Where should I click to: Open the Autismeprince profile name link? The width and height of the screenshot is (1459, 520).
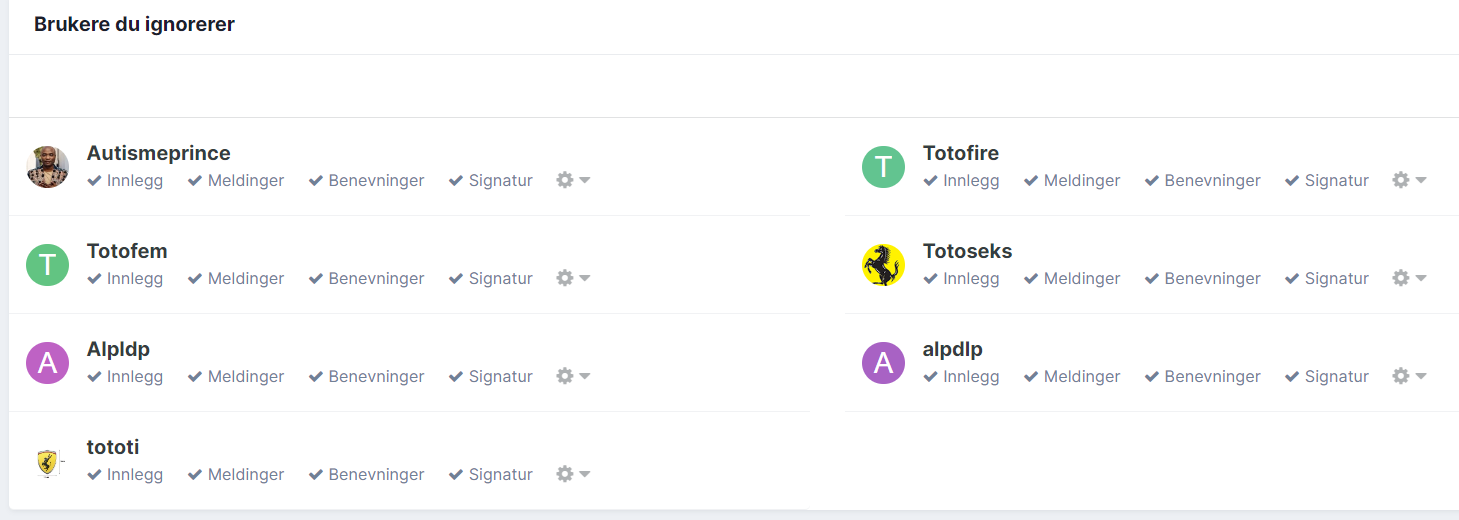tap(159, 153)
